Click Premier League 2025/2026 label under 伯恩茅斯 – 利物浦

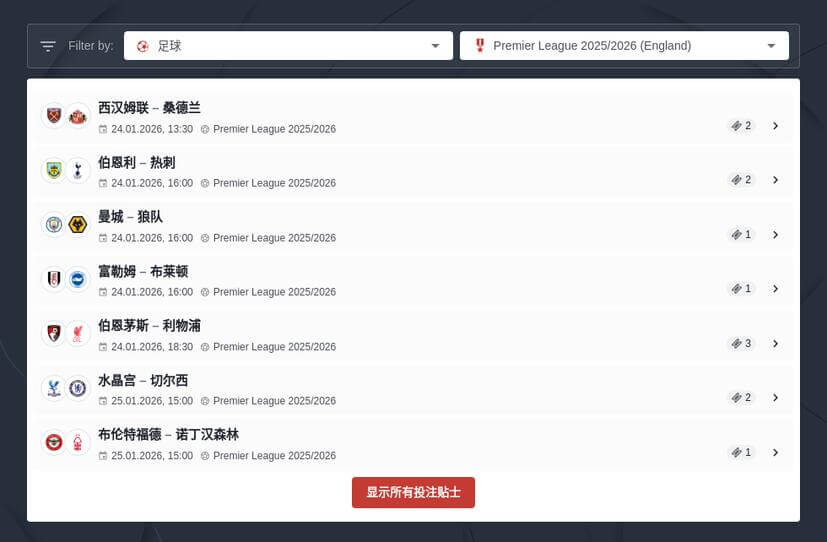[x=274, y=347]
